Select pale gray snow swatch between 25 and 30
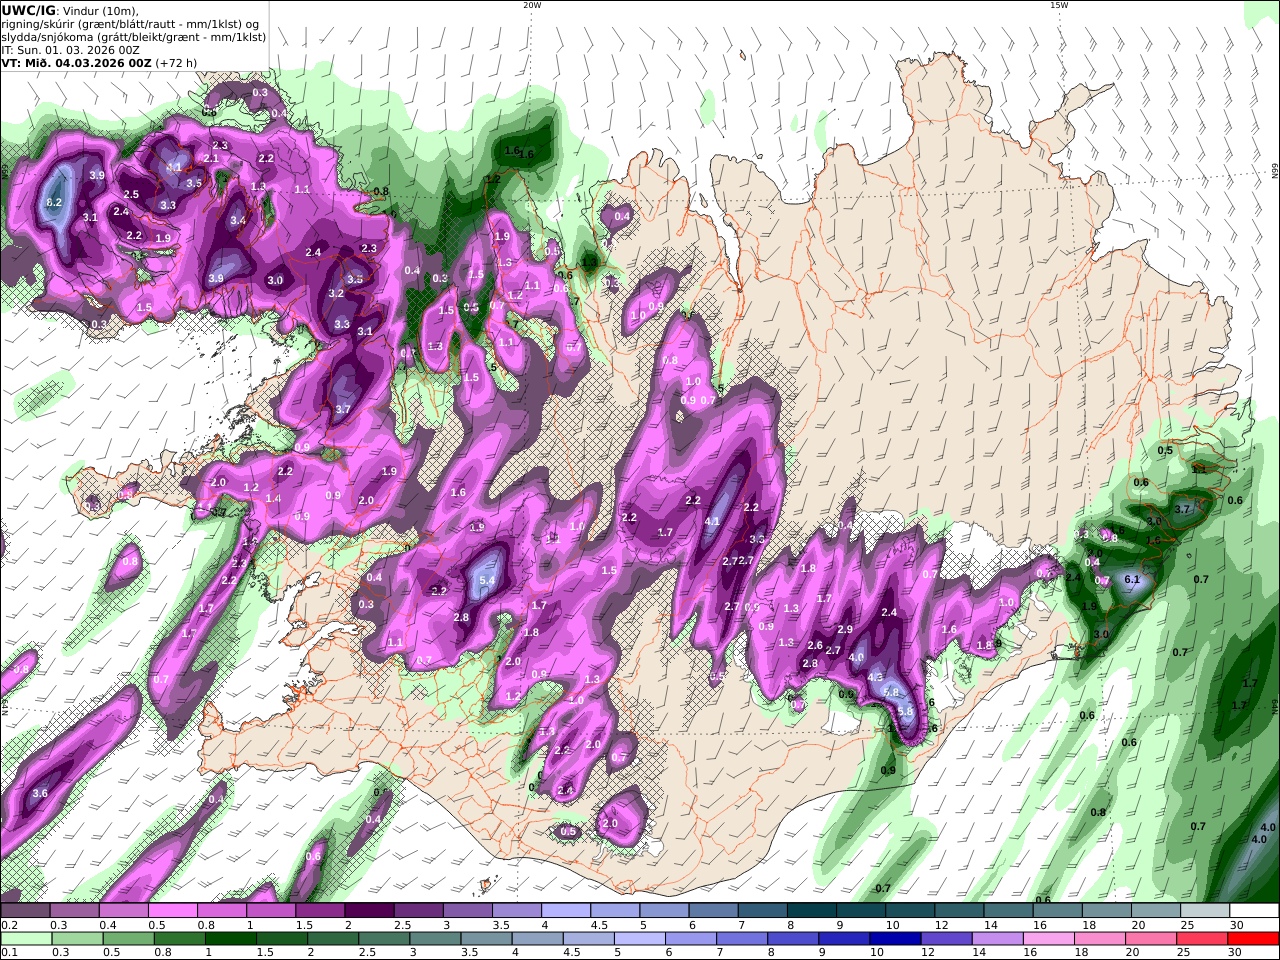 pyautogui.click(x=1205, y=911)
